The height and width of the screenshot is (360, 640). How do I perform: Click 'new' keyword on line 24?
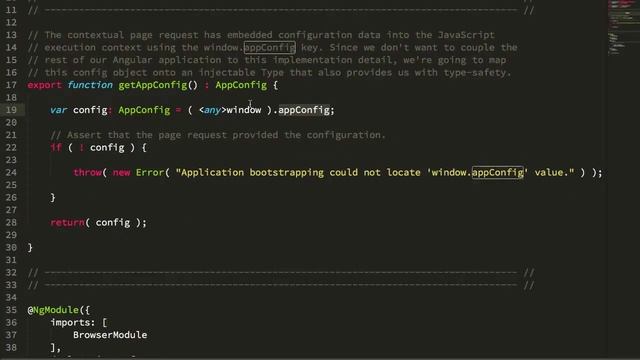(121, 172)
